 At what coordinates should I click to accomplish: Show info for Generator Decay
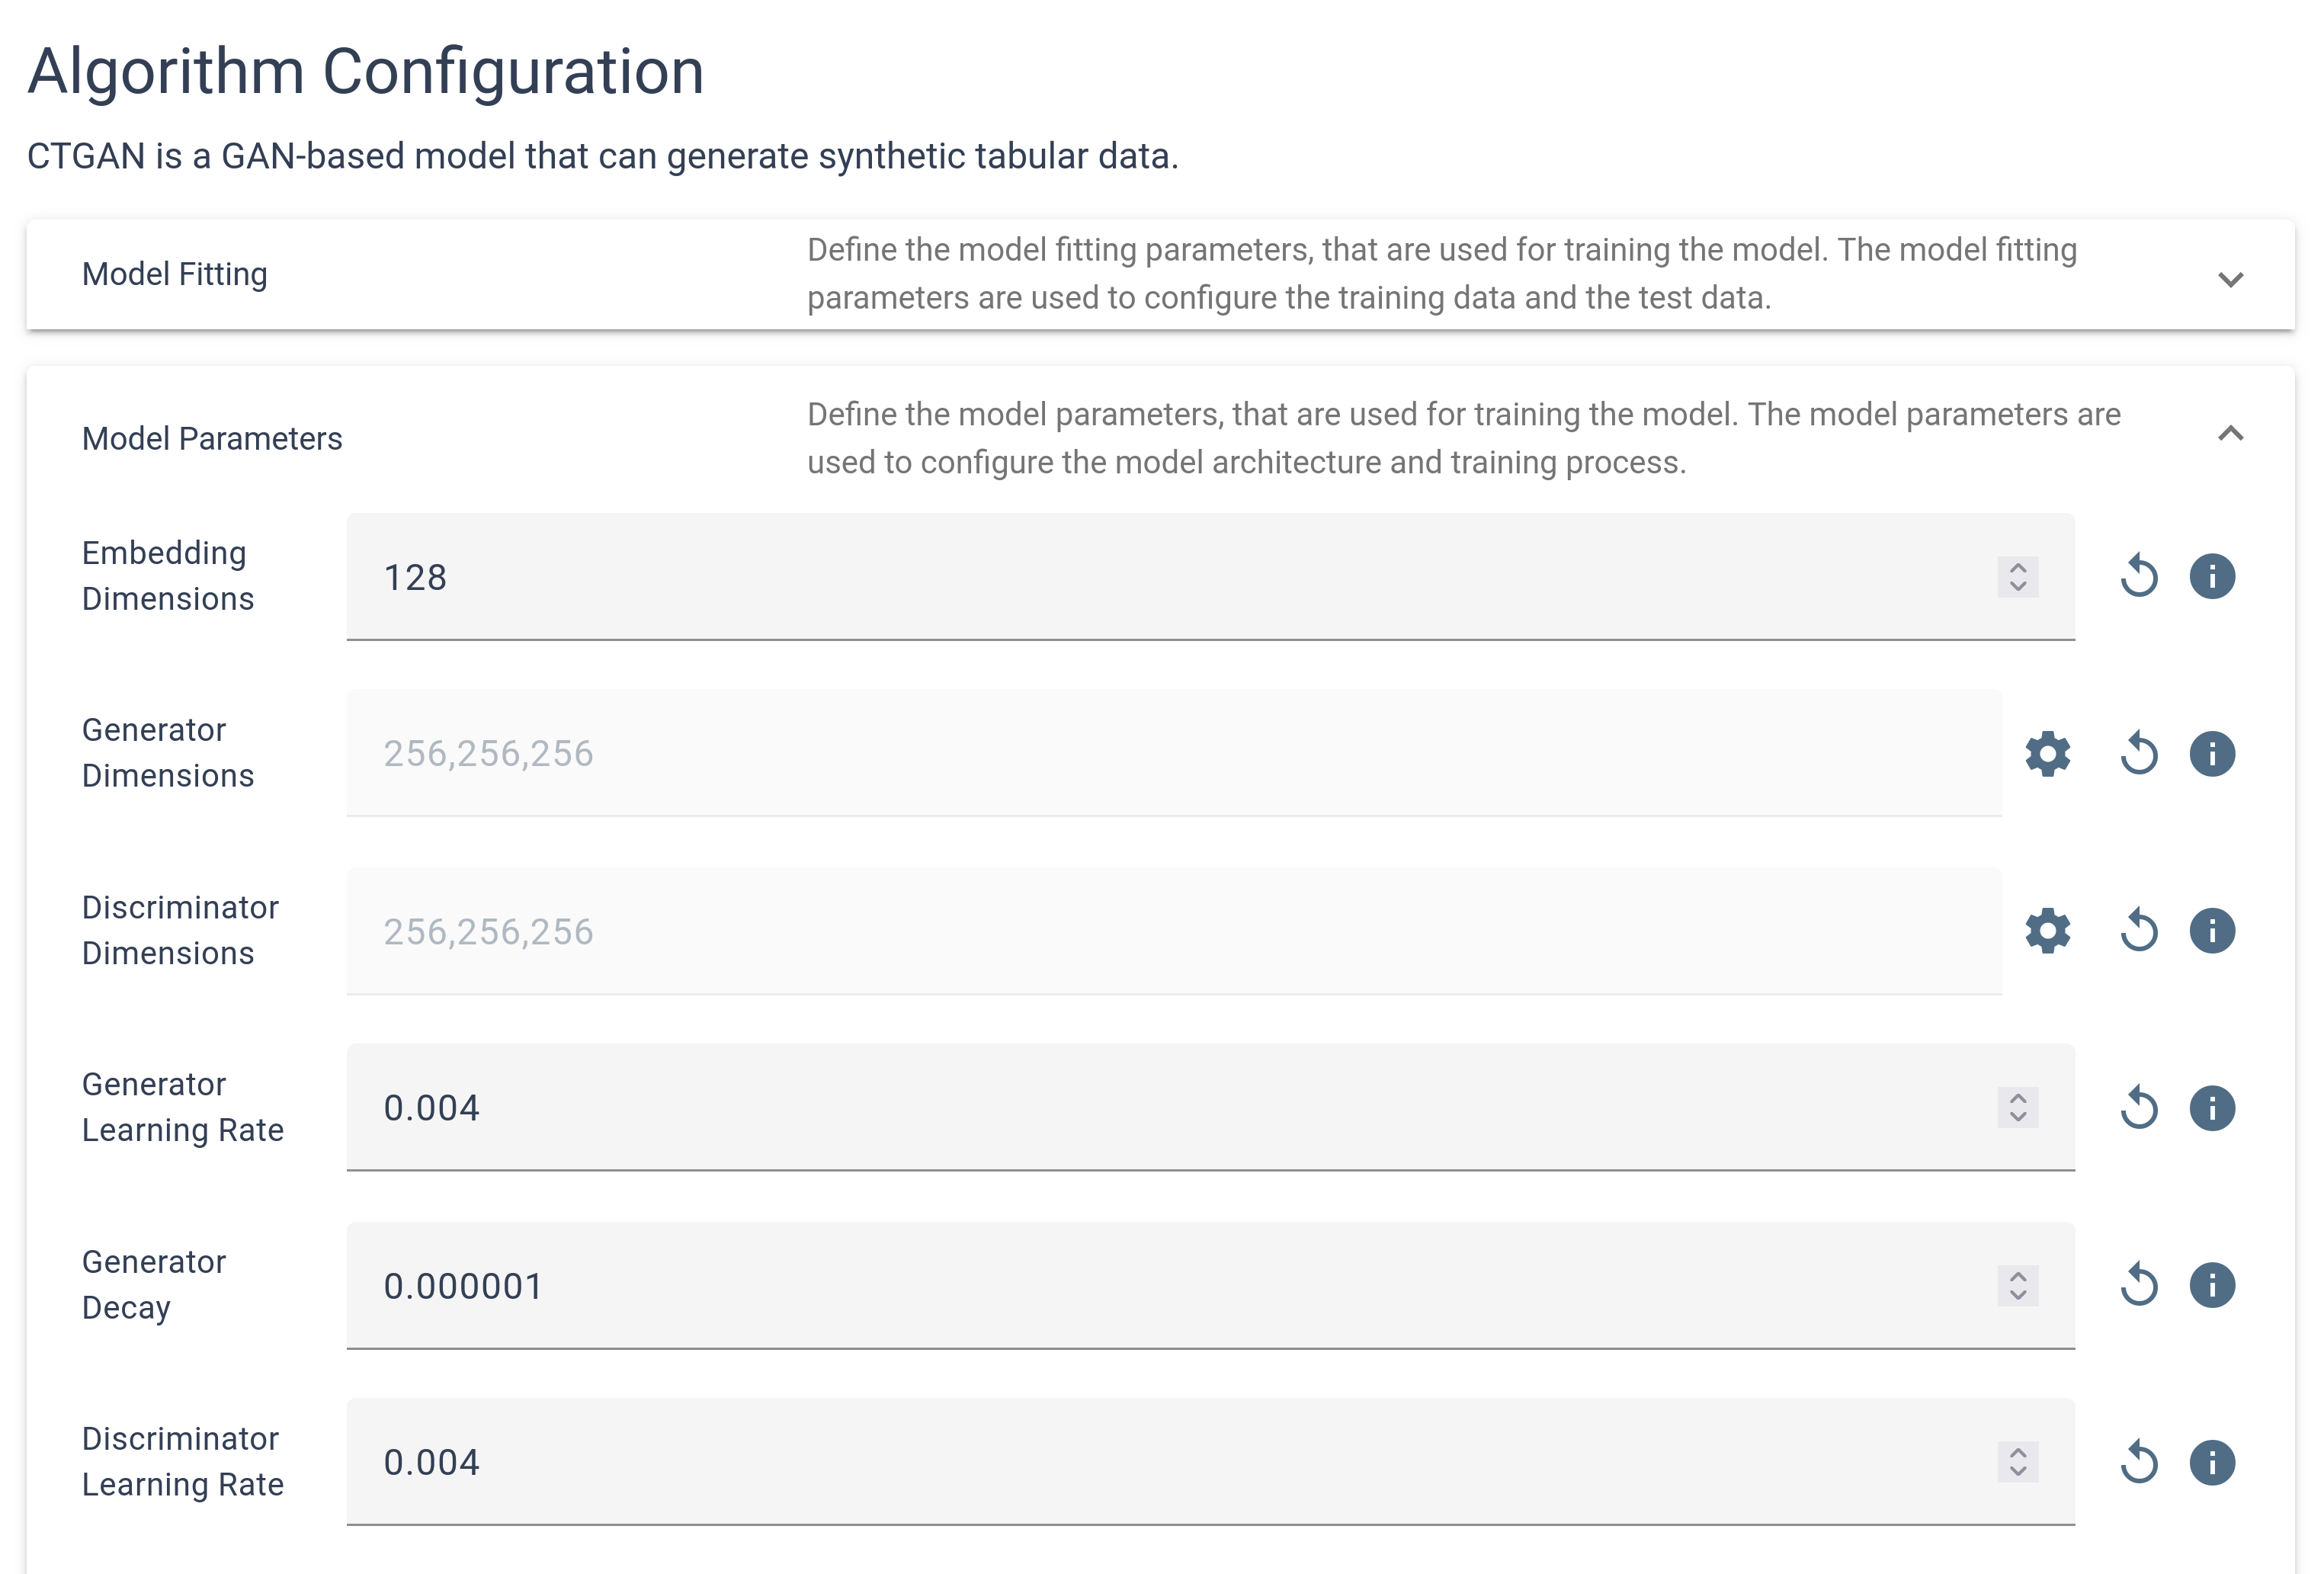(2212, 1285)
